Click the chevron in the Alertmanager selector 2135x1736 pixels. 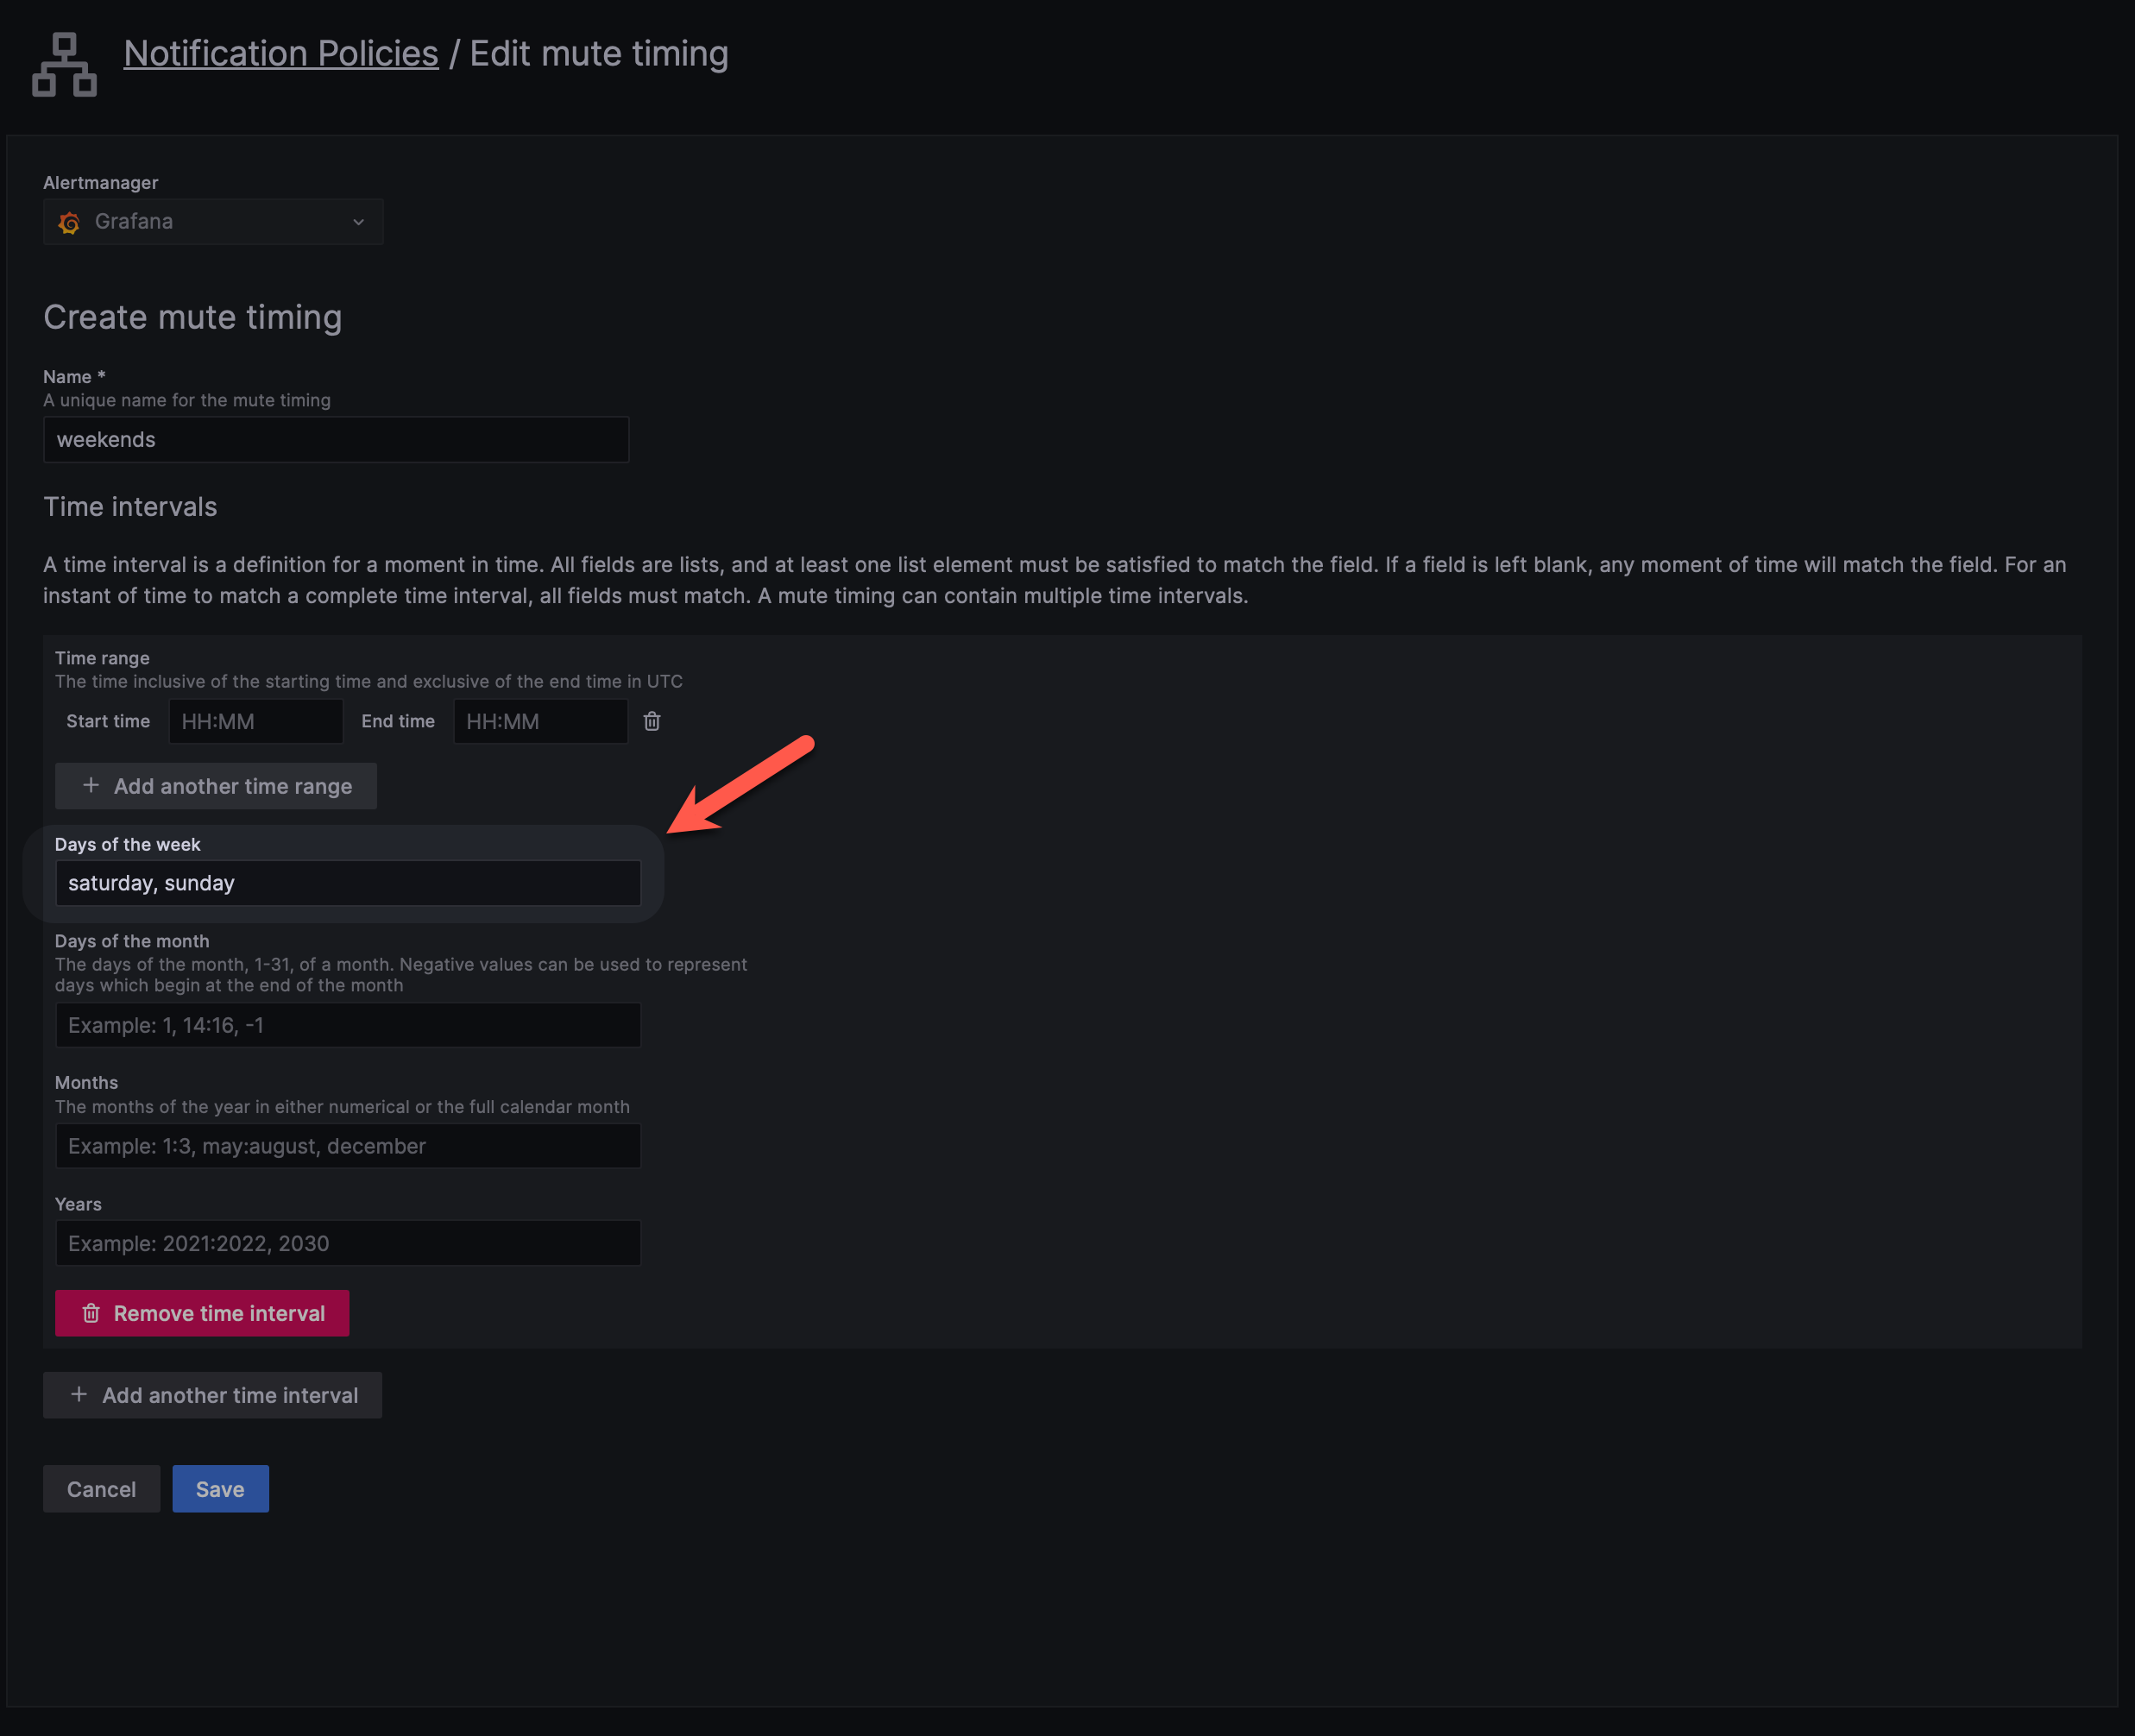tap(357, 222)
